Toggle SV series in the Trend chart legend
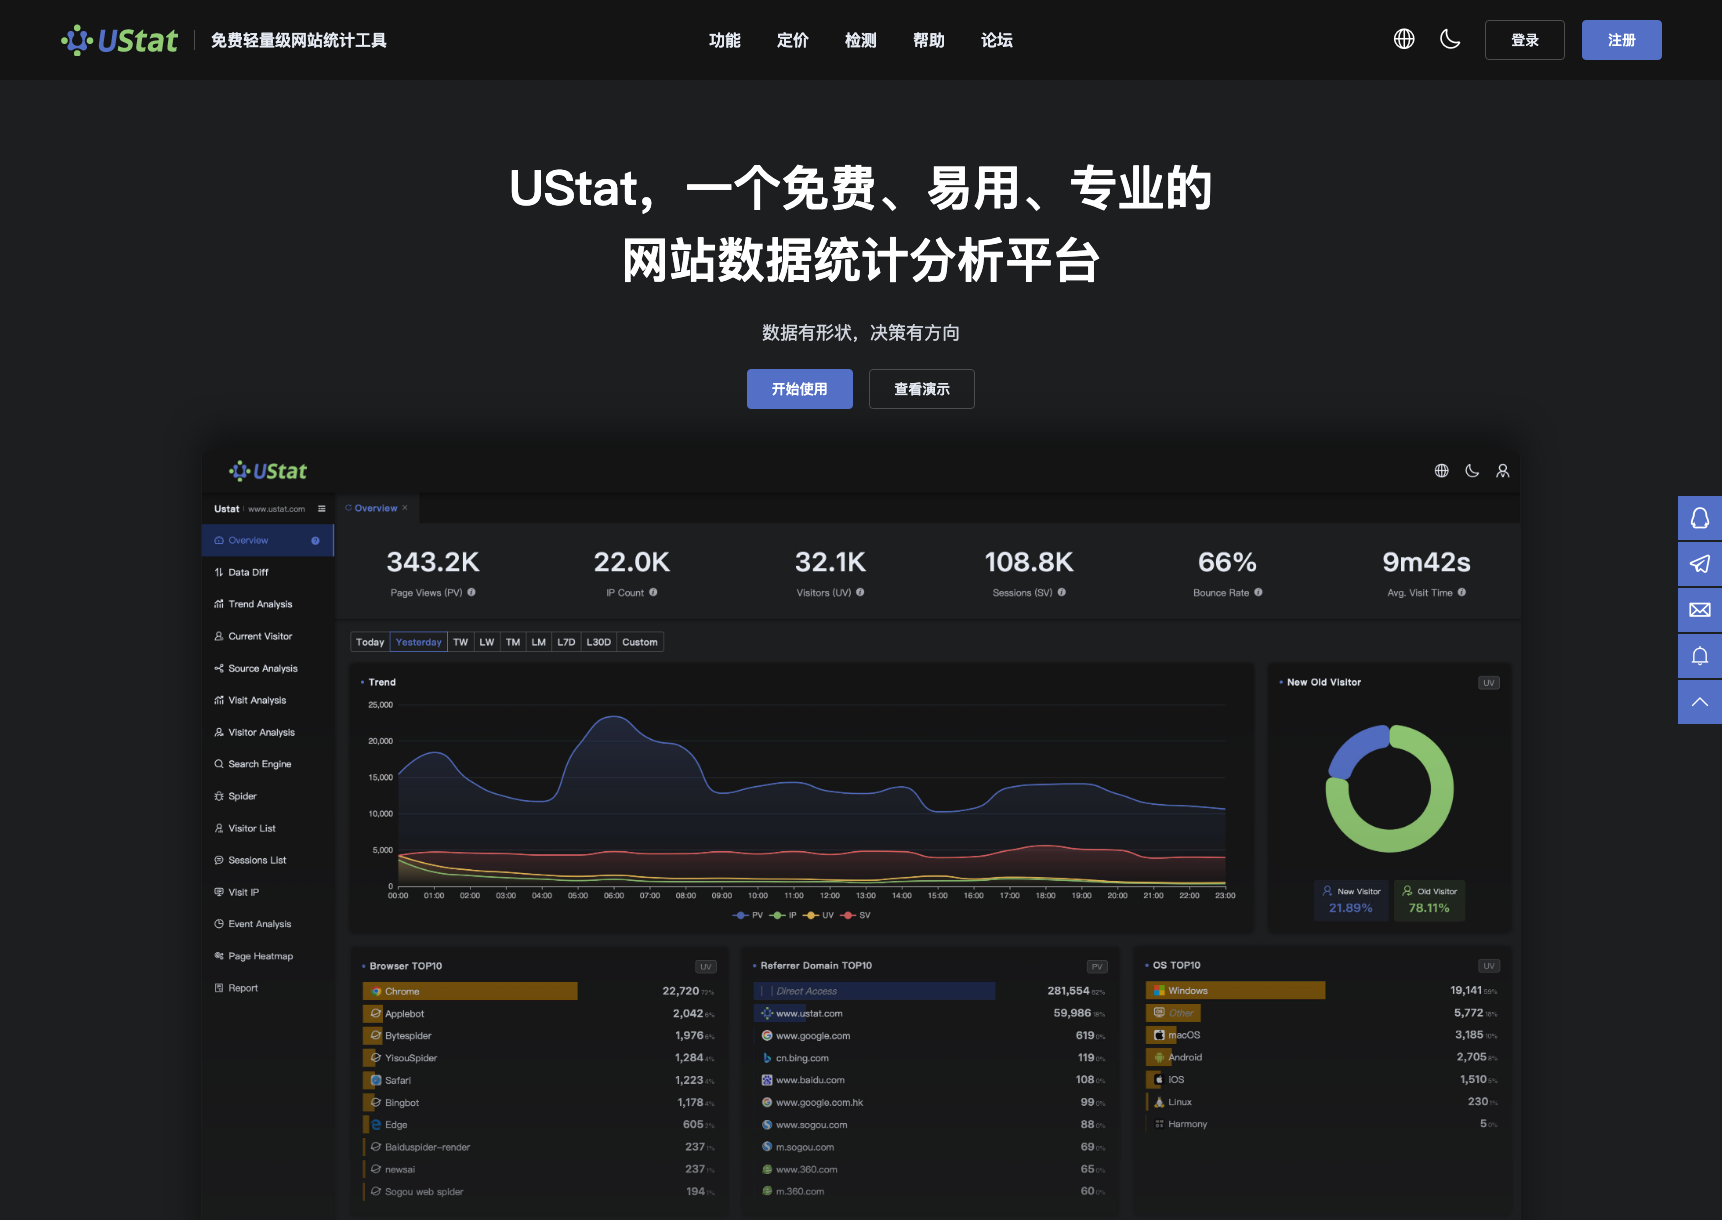1722x1220 pixels. pos(856,915)
